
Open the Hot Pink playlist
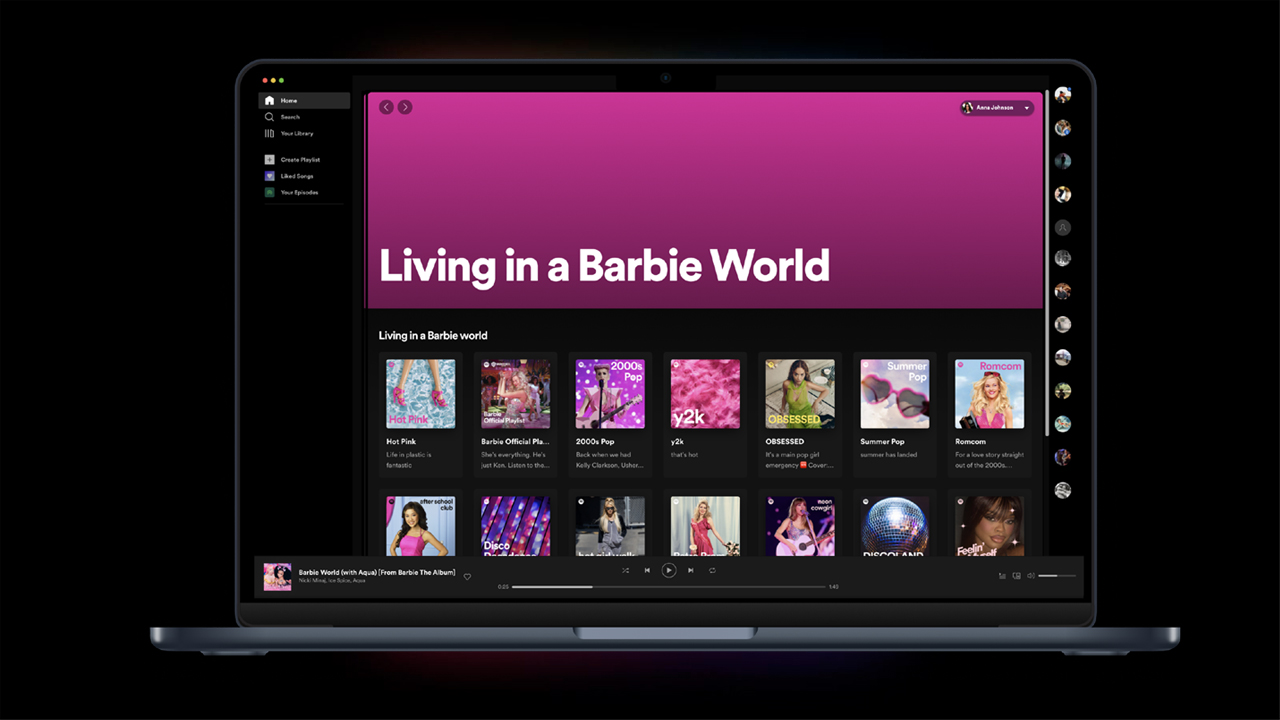click(421, 394)
